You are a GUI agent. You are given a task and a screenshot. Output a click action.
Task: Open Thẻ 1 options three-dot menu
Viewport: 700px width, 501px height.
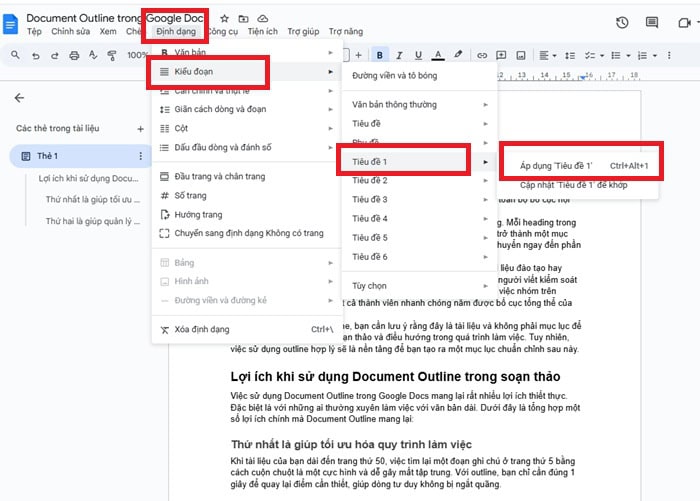pos(141,156)
